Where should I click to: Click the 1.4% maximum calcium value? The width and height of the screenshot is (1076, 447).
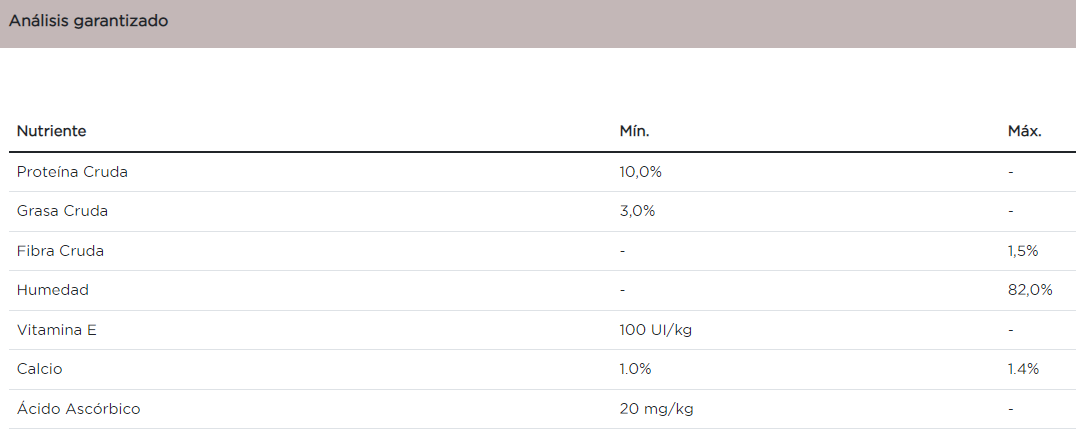tap(1023, 369)
